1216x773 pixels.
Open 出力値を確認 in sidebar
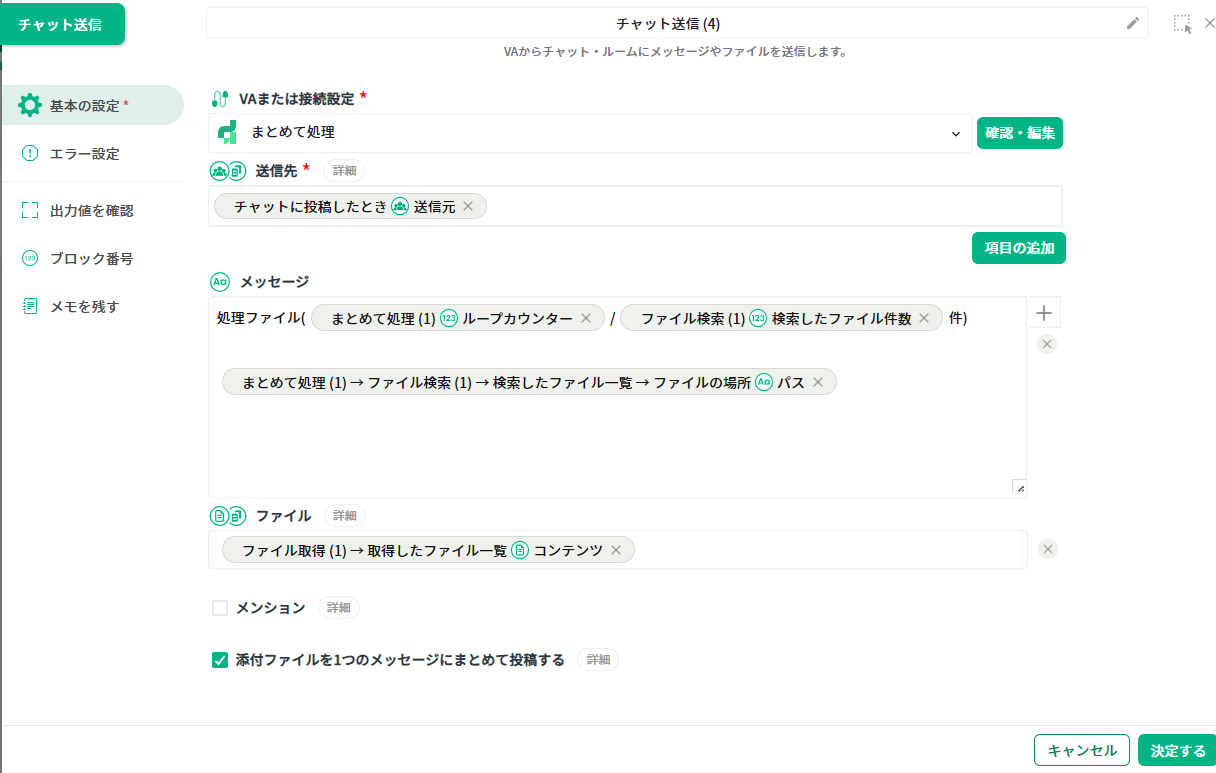(x=91, y=211)
